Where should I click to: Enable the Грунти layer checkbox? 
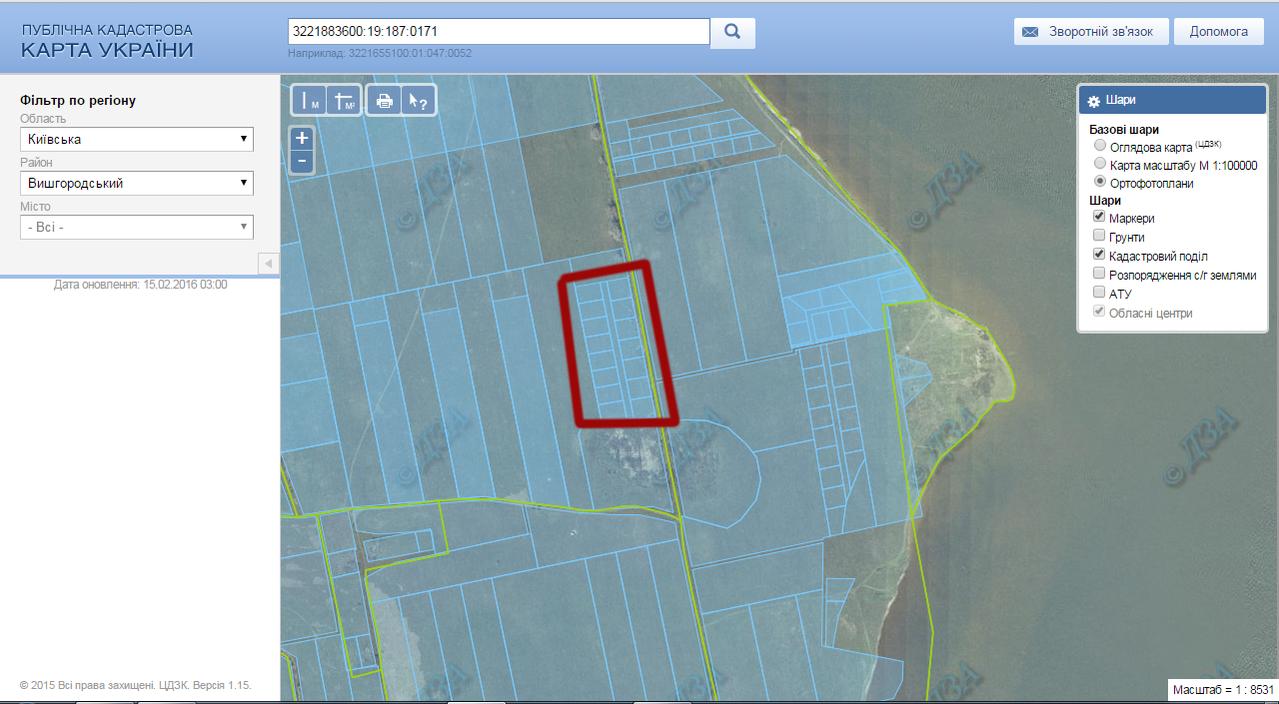(1100, 236)
